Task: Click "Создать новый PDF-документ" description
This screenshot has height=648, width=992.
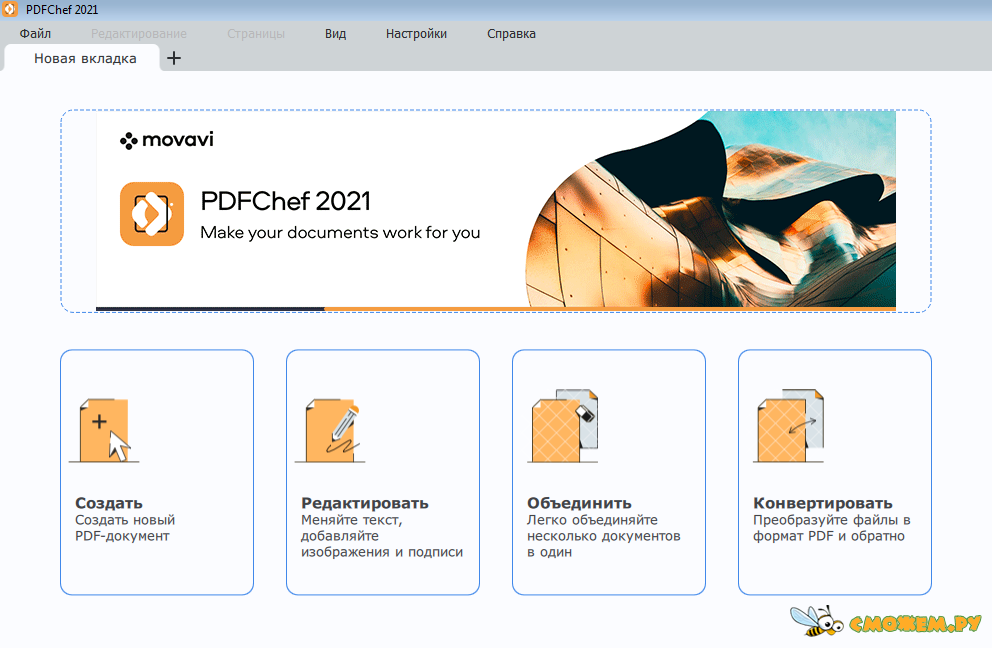Action: [125, 528]
